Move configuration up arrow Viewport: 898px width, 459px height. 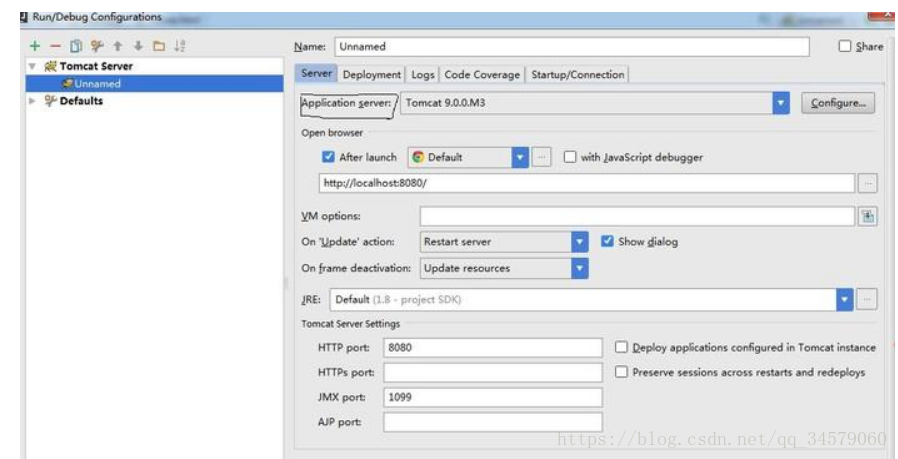pos(118,46)
